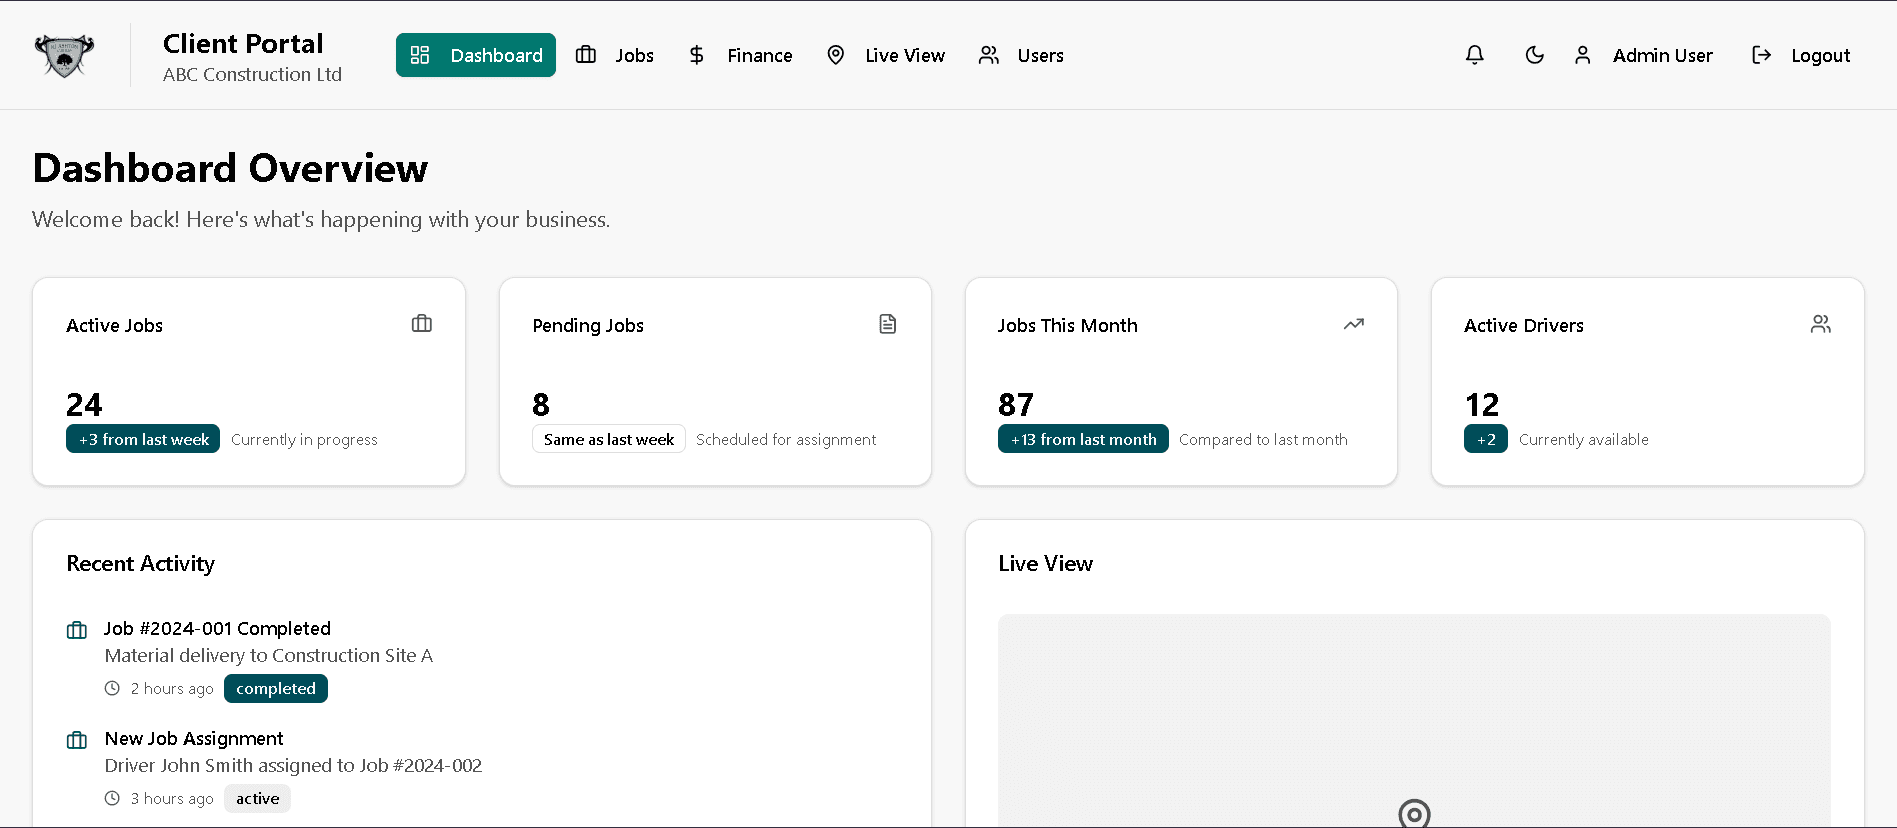Click the Client Portal title
The image size is (1897, 828).
click(x=243, y=44)
